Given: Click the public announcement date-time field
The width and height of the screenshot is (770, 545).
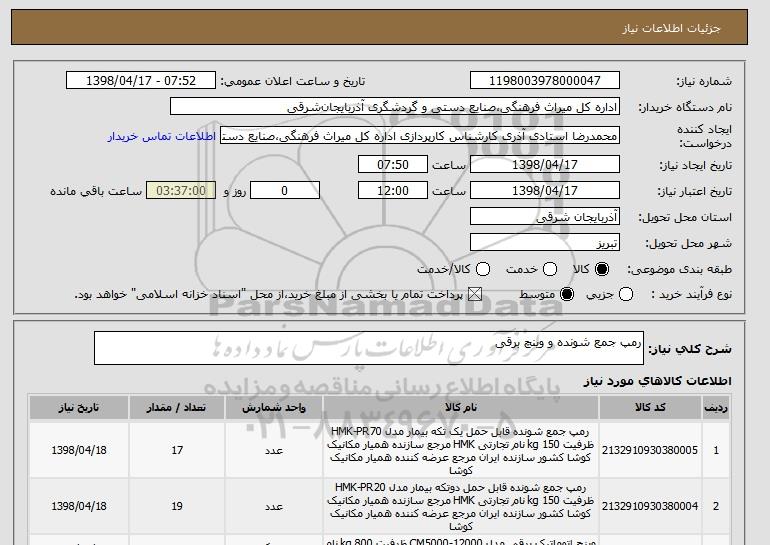Looking at the screenshot, I should [141, 81].
